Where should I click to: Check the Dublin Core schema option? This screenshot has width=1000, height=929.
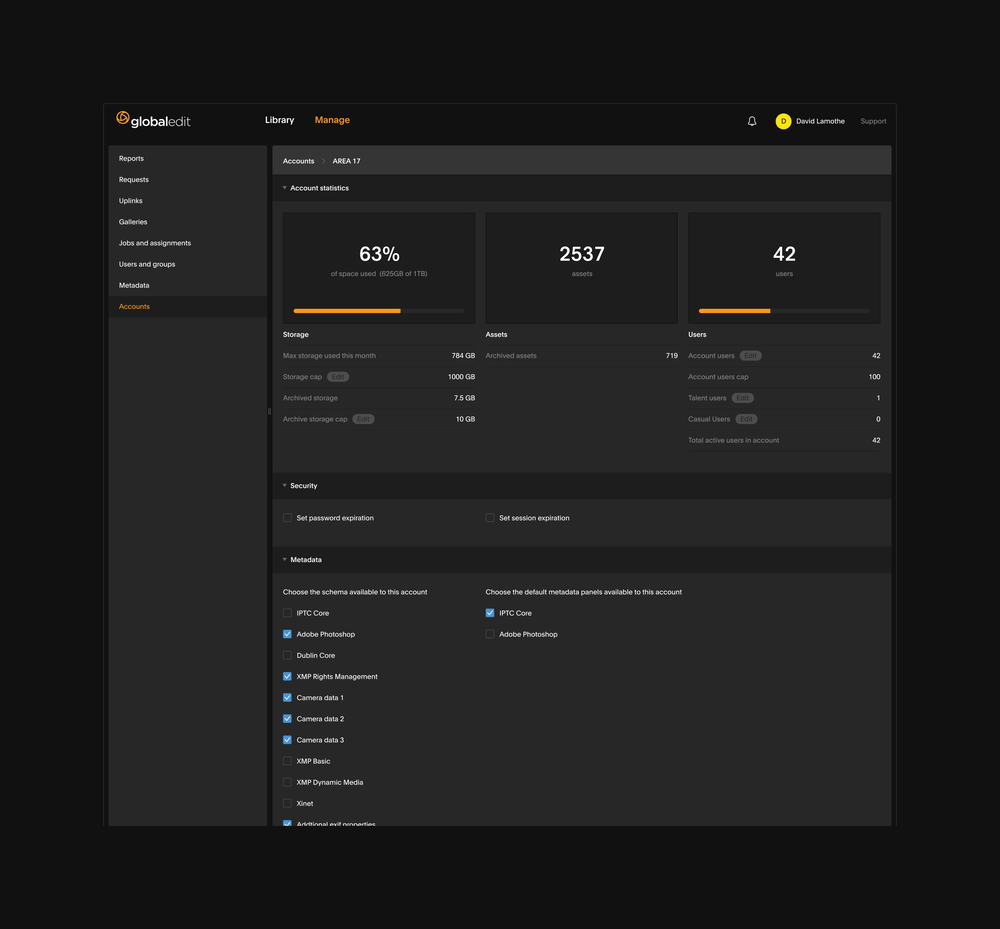coord(288,656)
